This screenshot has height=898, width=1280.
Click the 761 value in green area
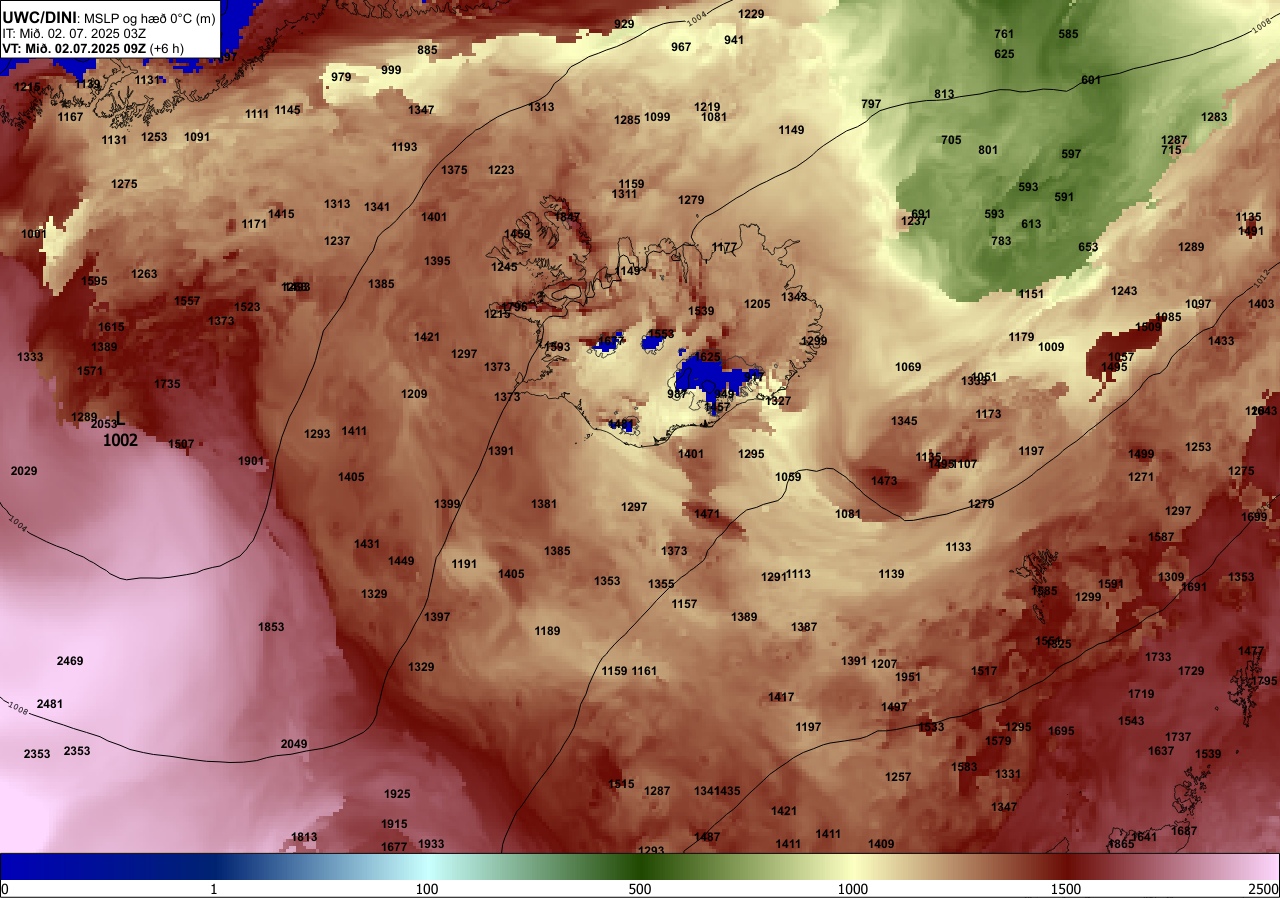(x=1004, y=34)
